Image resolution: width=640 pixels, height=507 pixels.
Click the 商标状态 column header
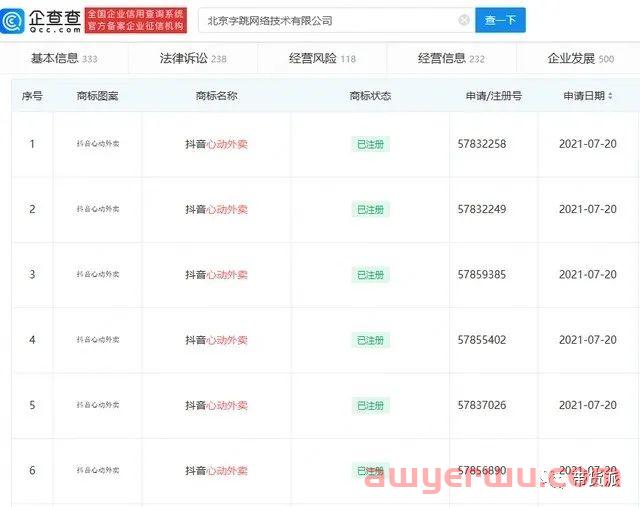pos(370,96)
